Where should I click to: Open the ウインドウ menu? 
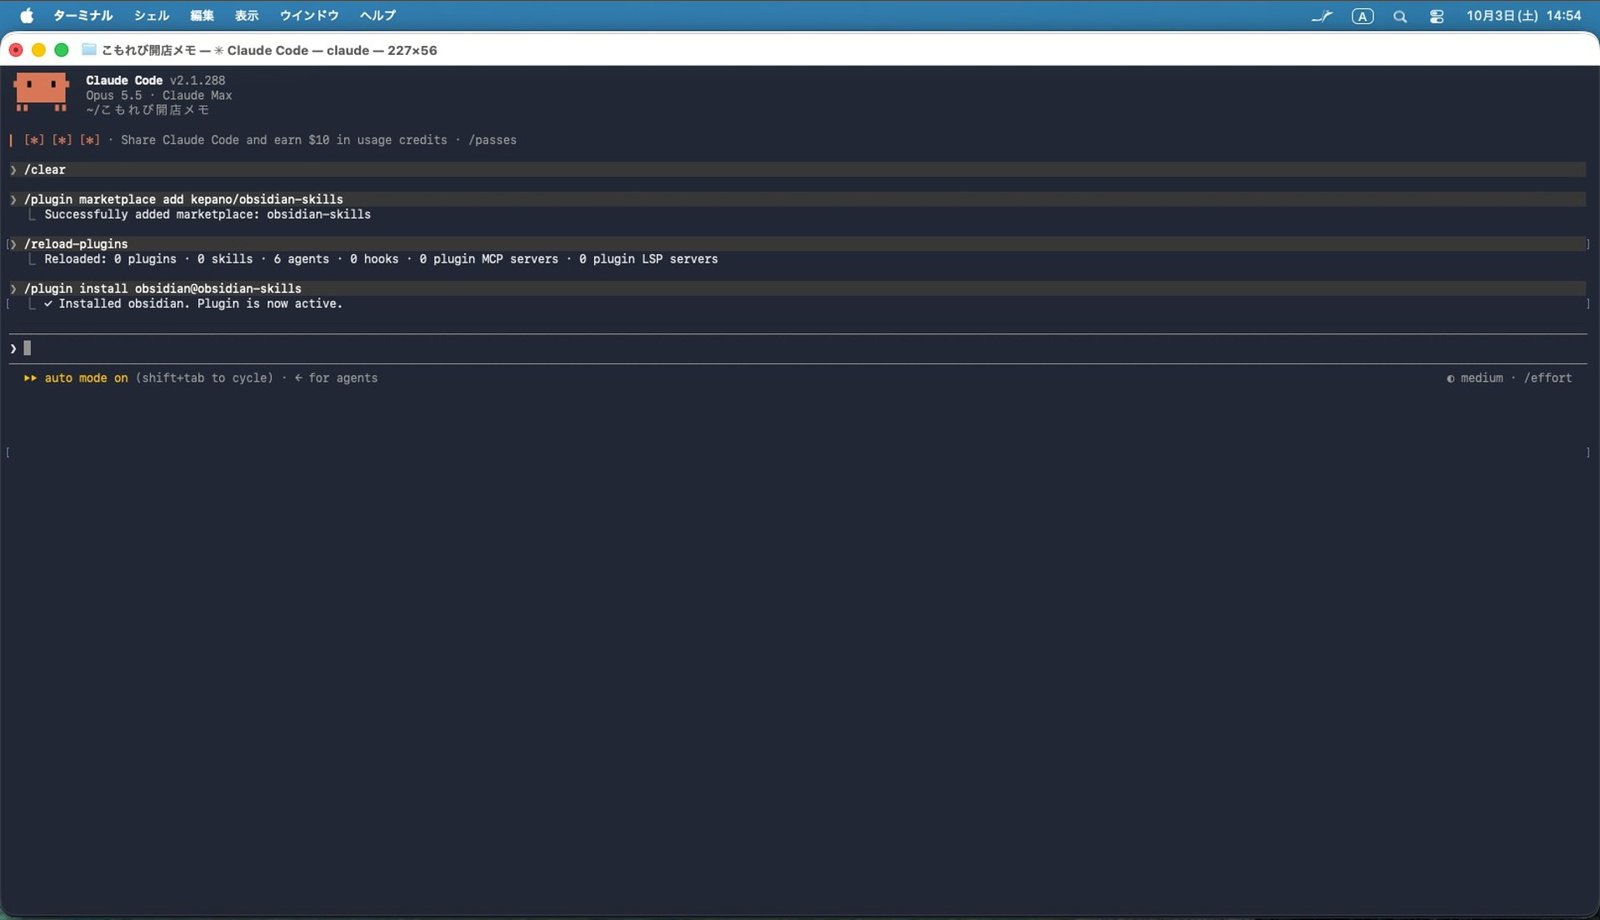309,16
